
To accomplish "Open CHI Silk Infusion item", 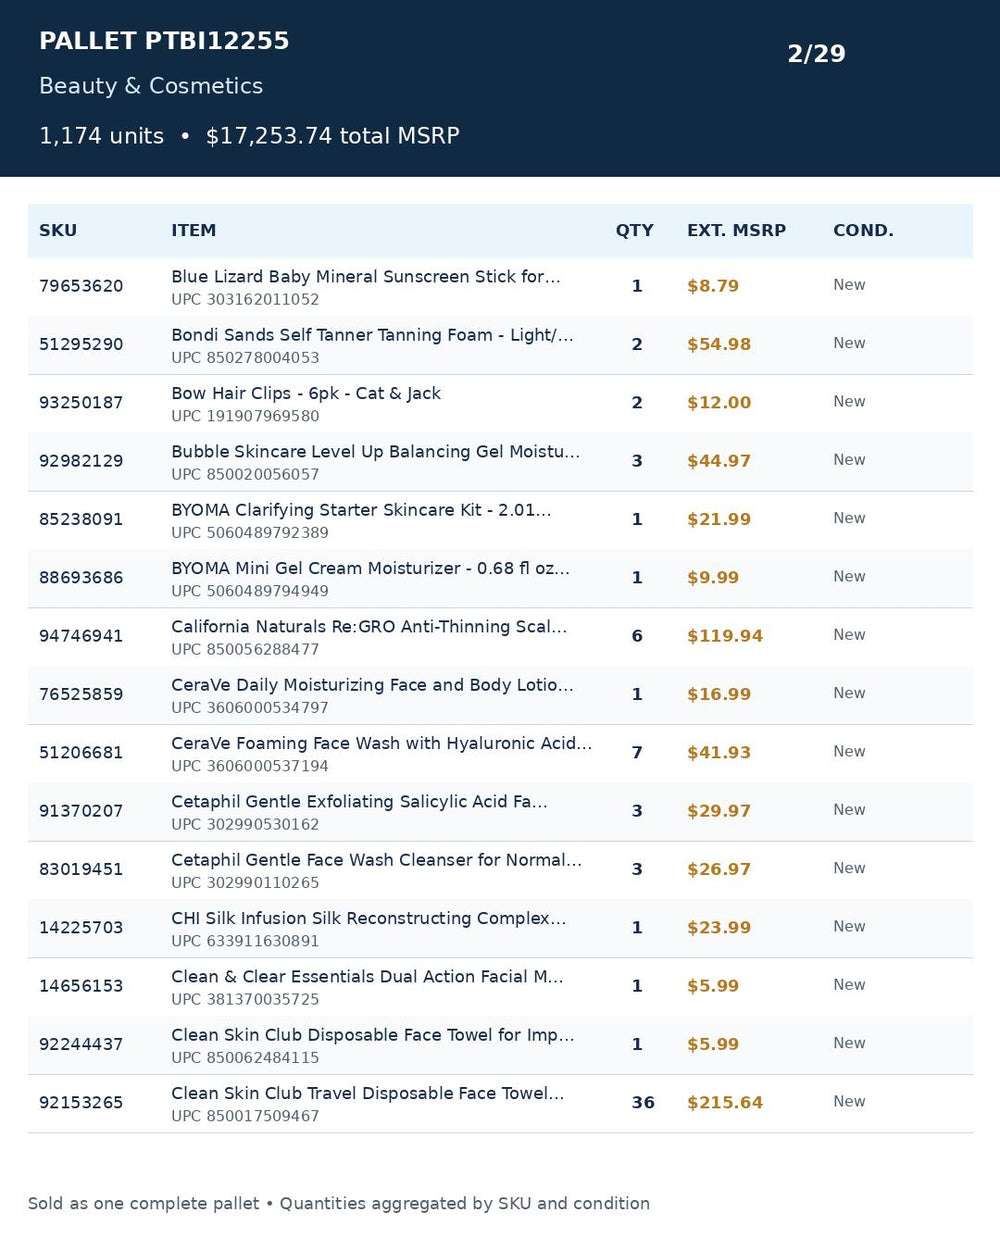I will click(x=369, y=919).
